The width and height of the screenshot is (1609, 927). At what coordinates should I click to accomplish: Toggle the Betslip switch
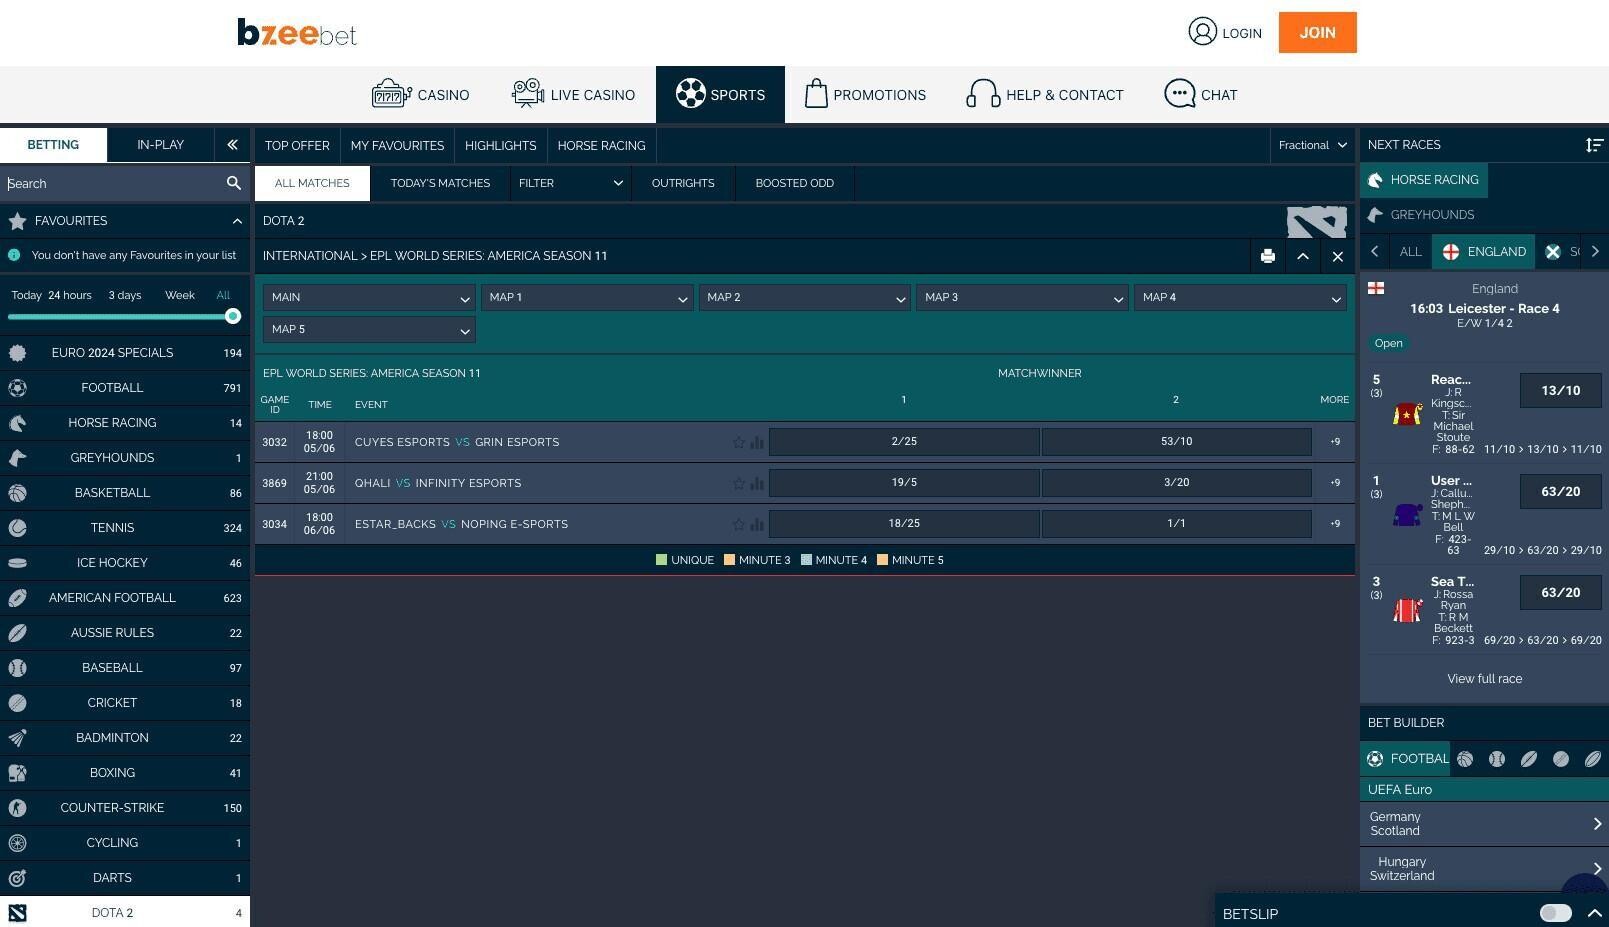pos(1556,913)
